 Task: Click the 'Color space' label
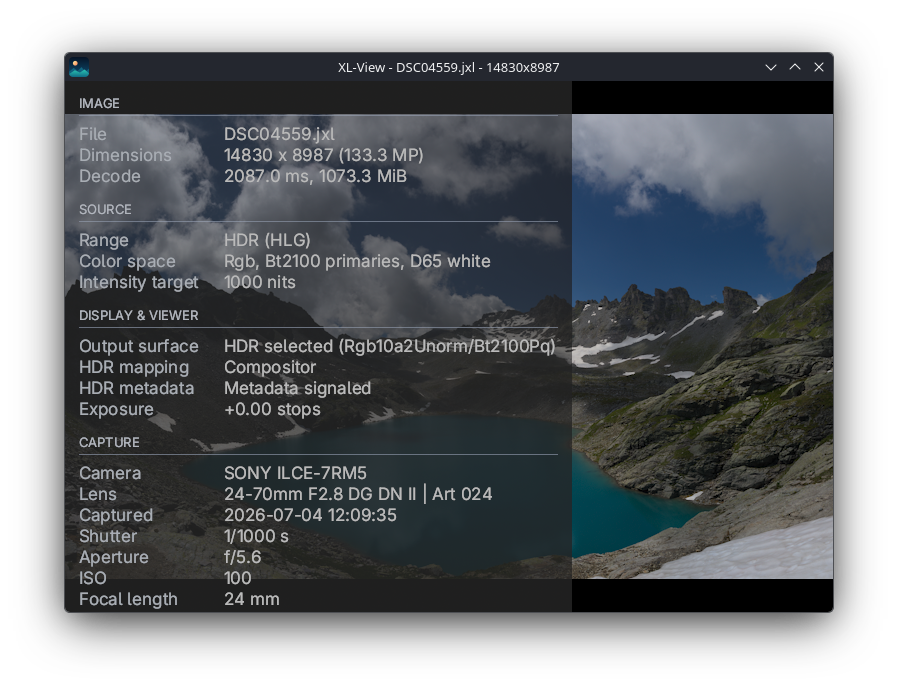pos(127,261)
